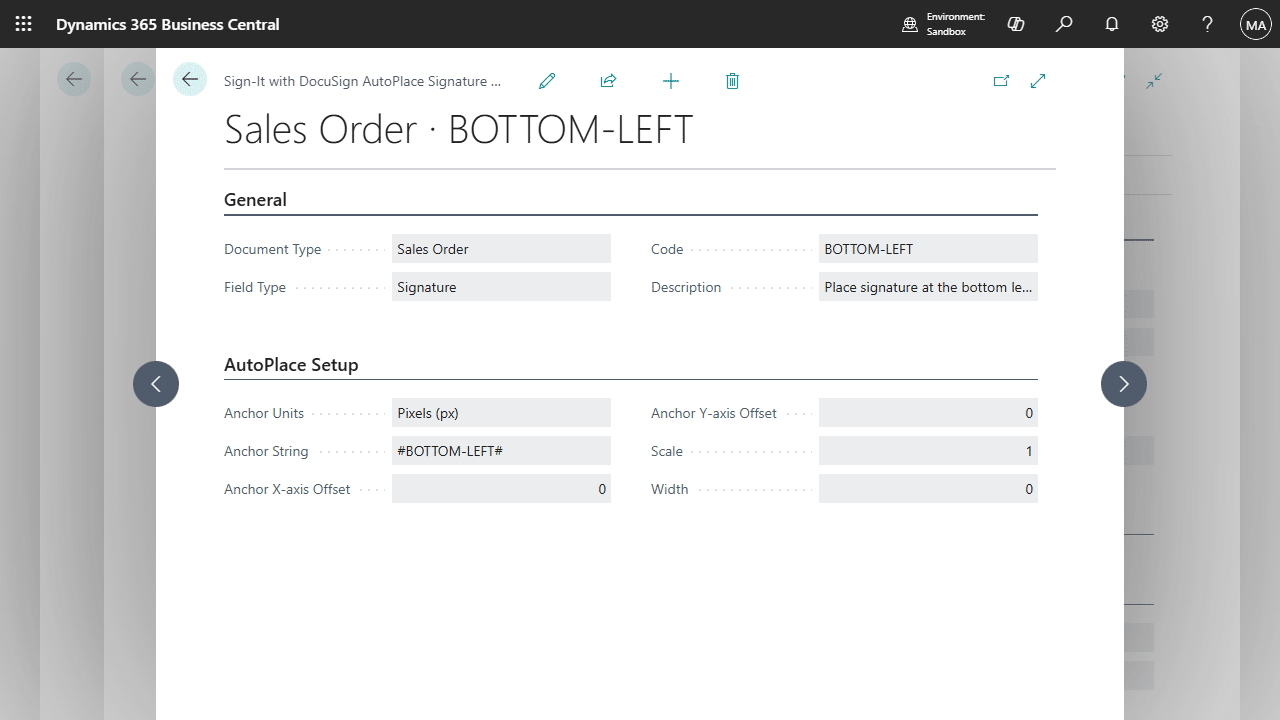Click the pencil edit icon
The height and width of the screenshot is (720, 1280).
click(x=547, y=81)
